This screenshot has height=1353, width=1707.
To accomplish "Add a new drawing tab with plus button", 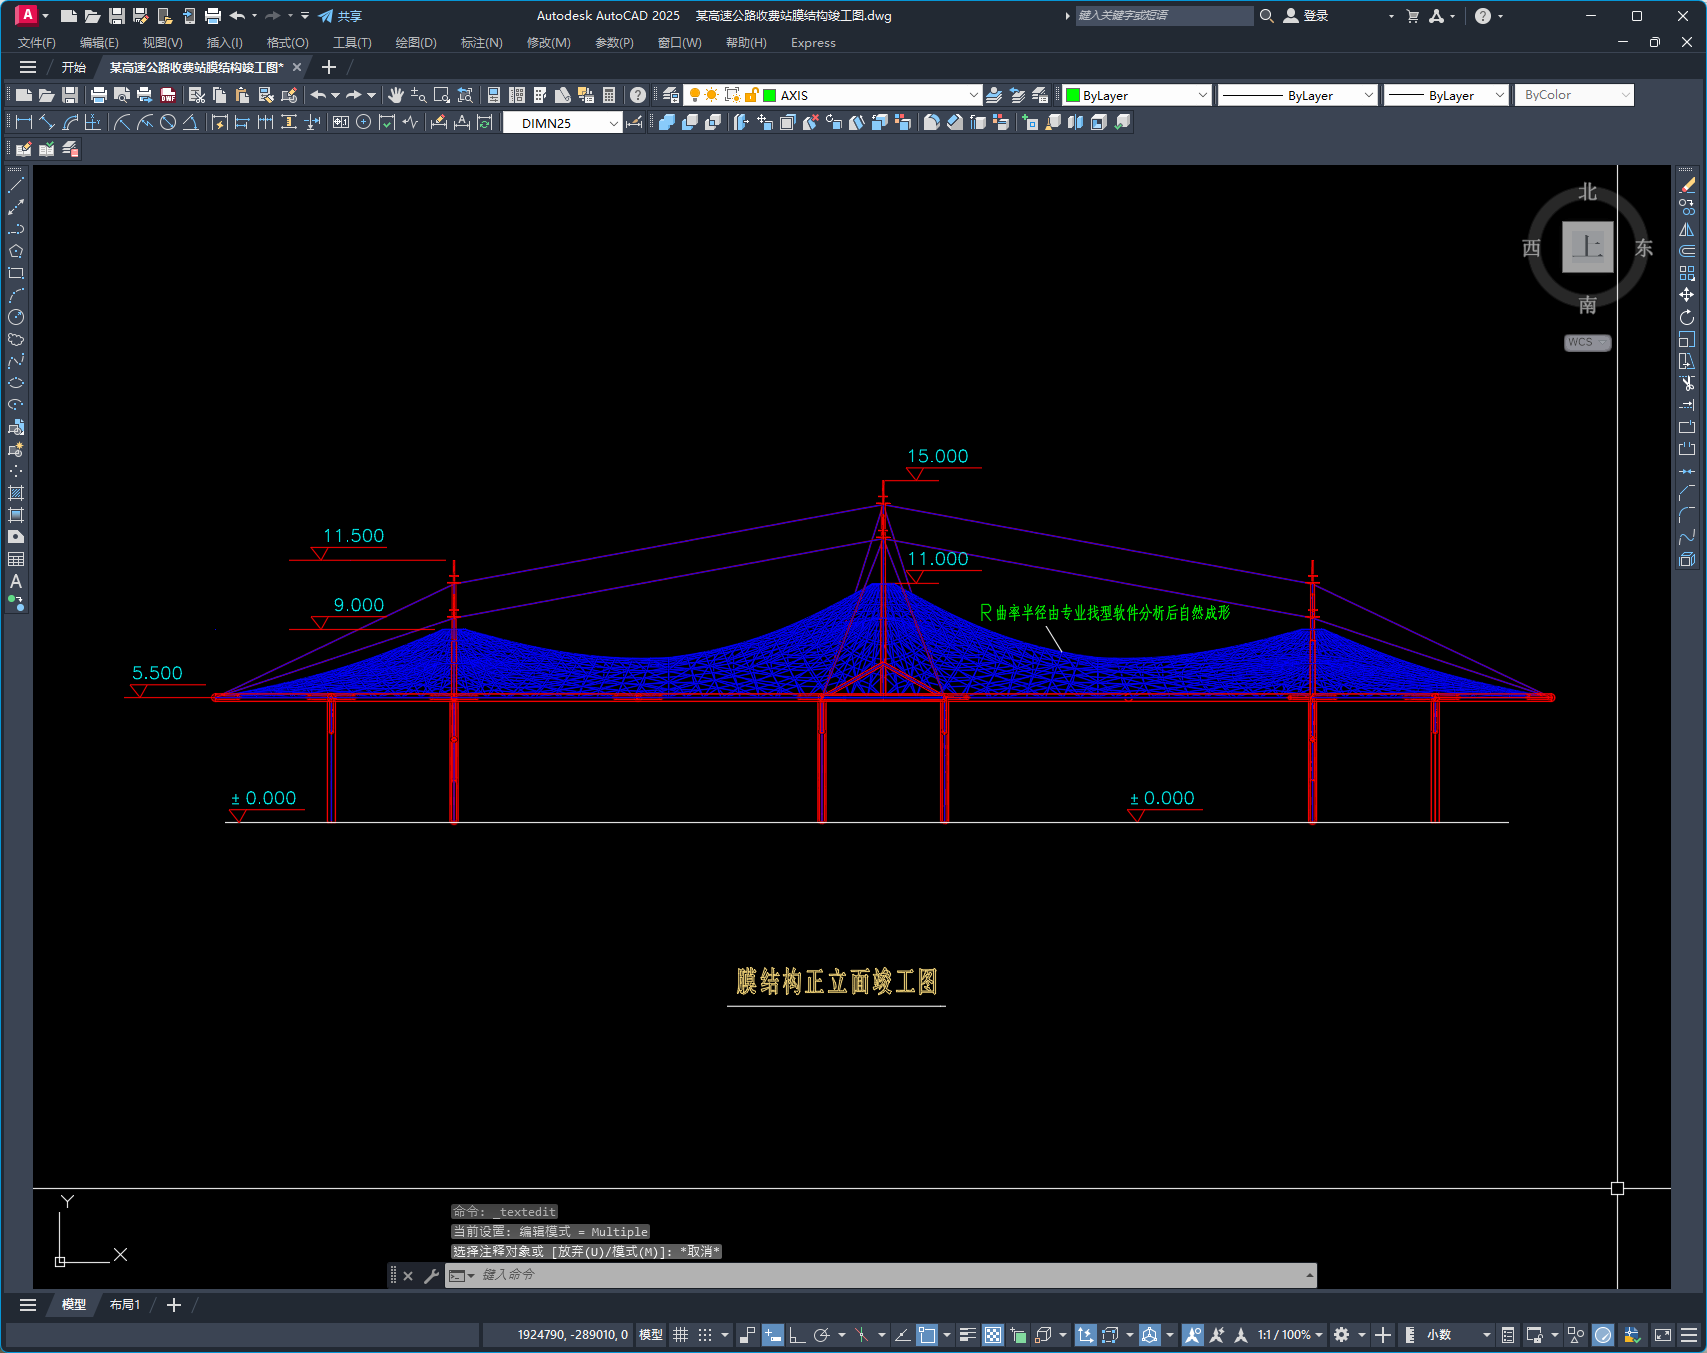I will [328, 67].
